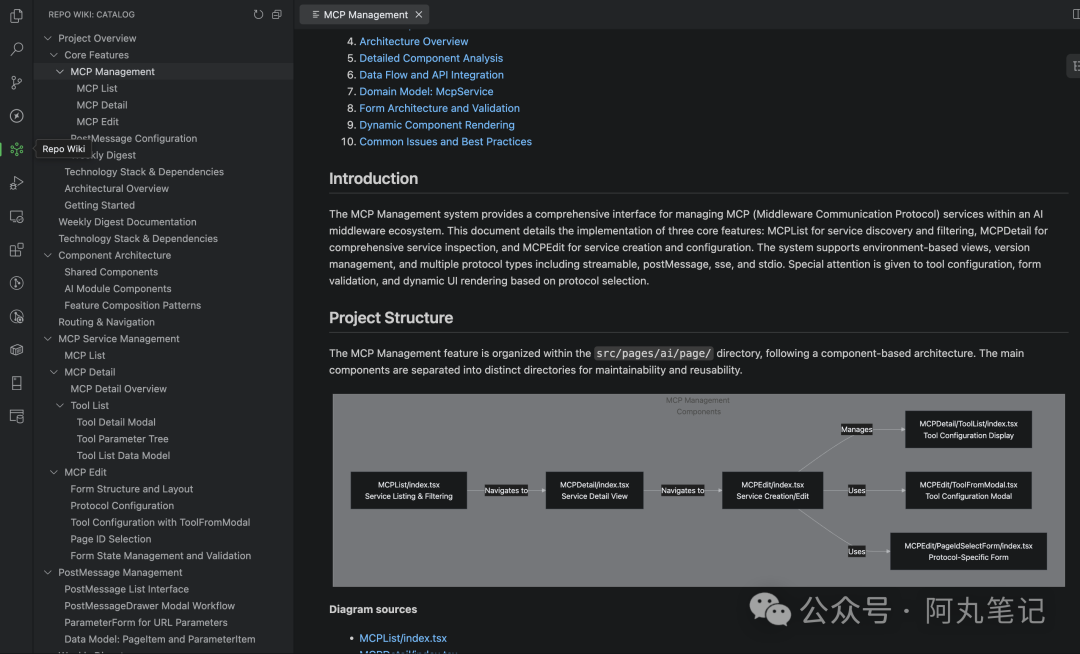Open the Detailed Component Analysis link
Viewport: 1080px width, 654px height.
point(430,59)
